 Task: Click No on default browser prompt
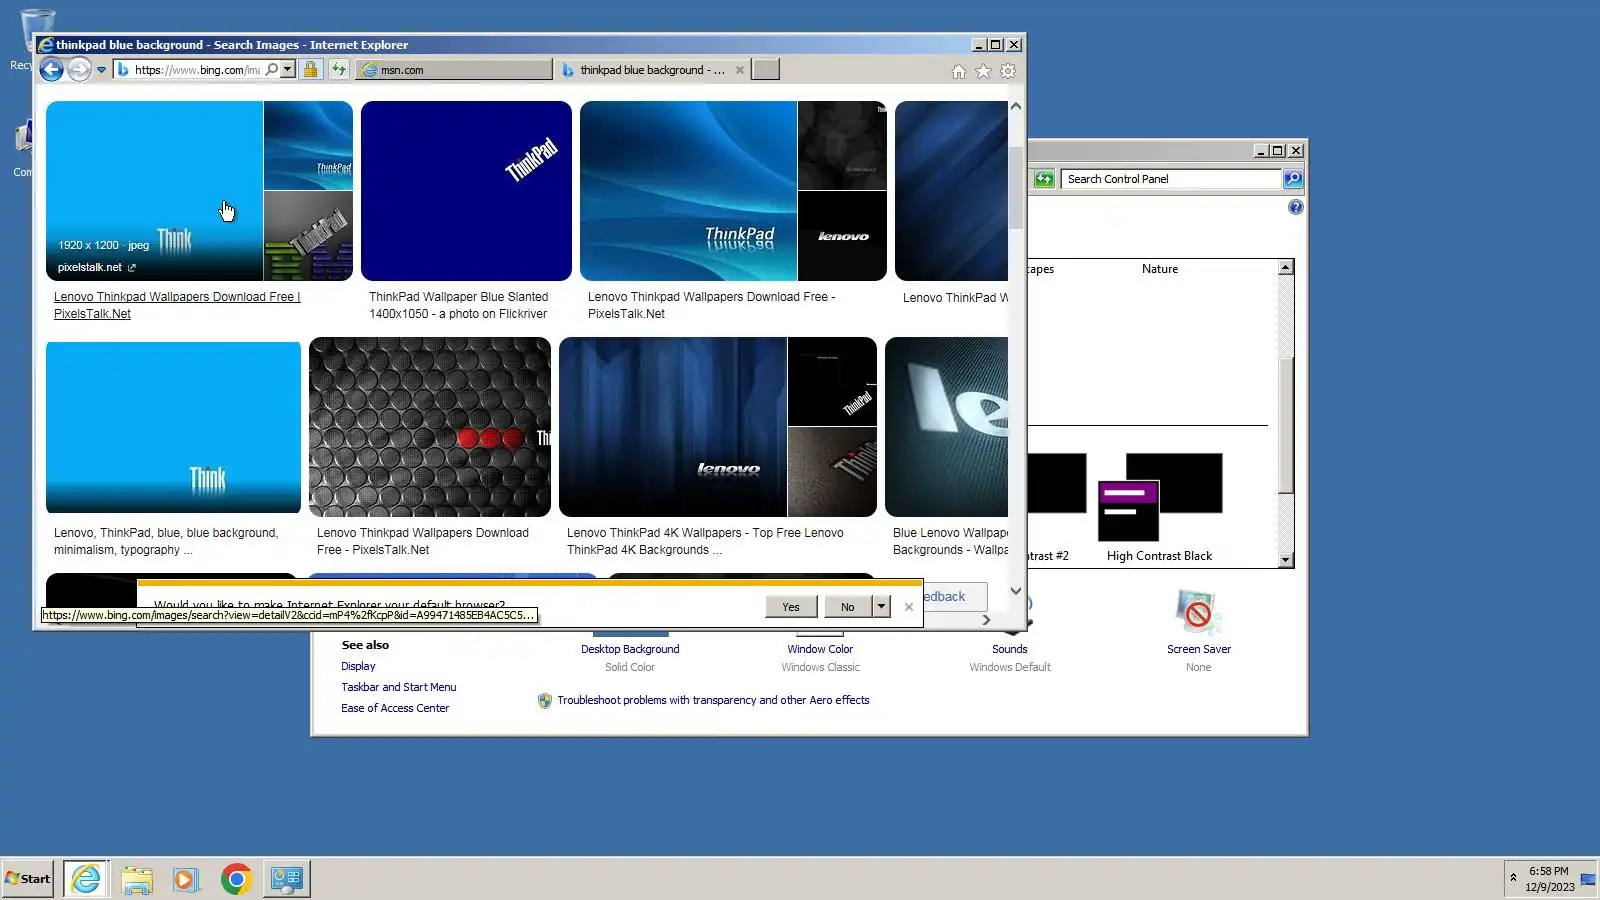pyautogui.click(x=848, y=607)
